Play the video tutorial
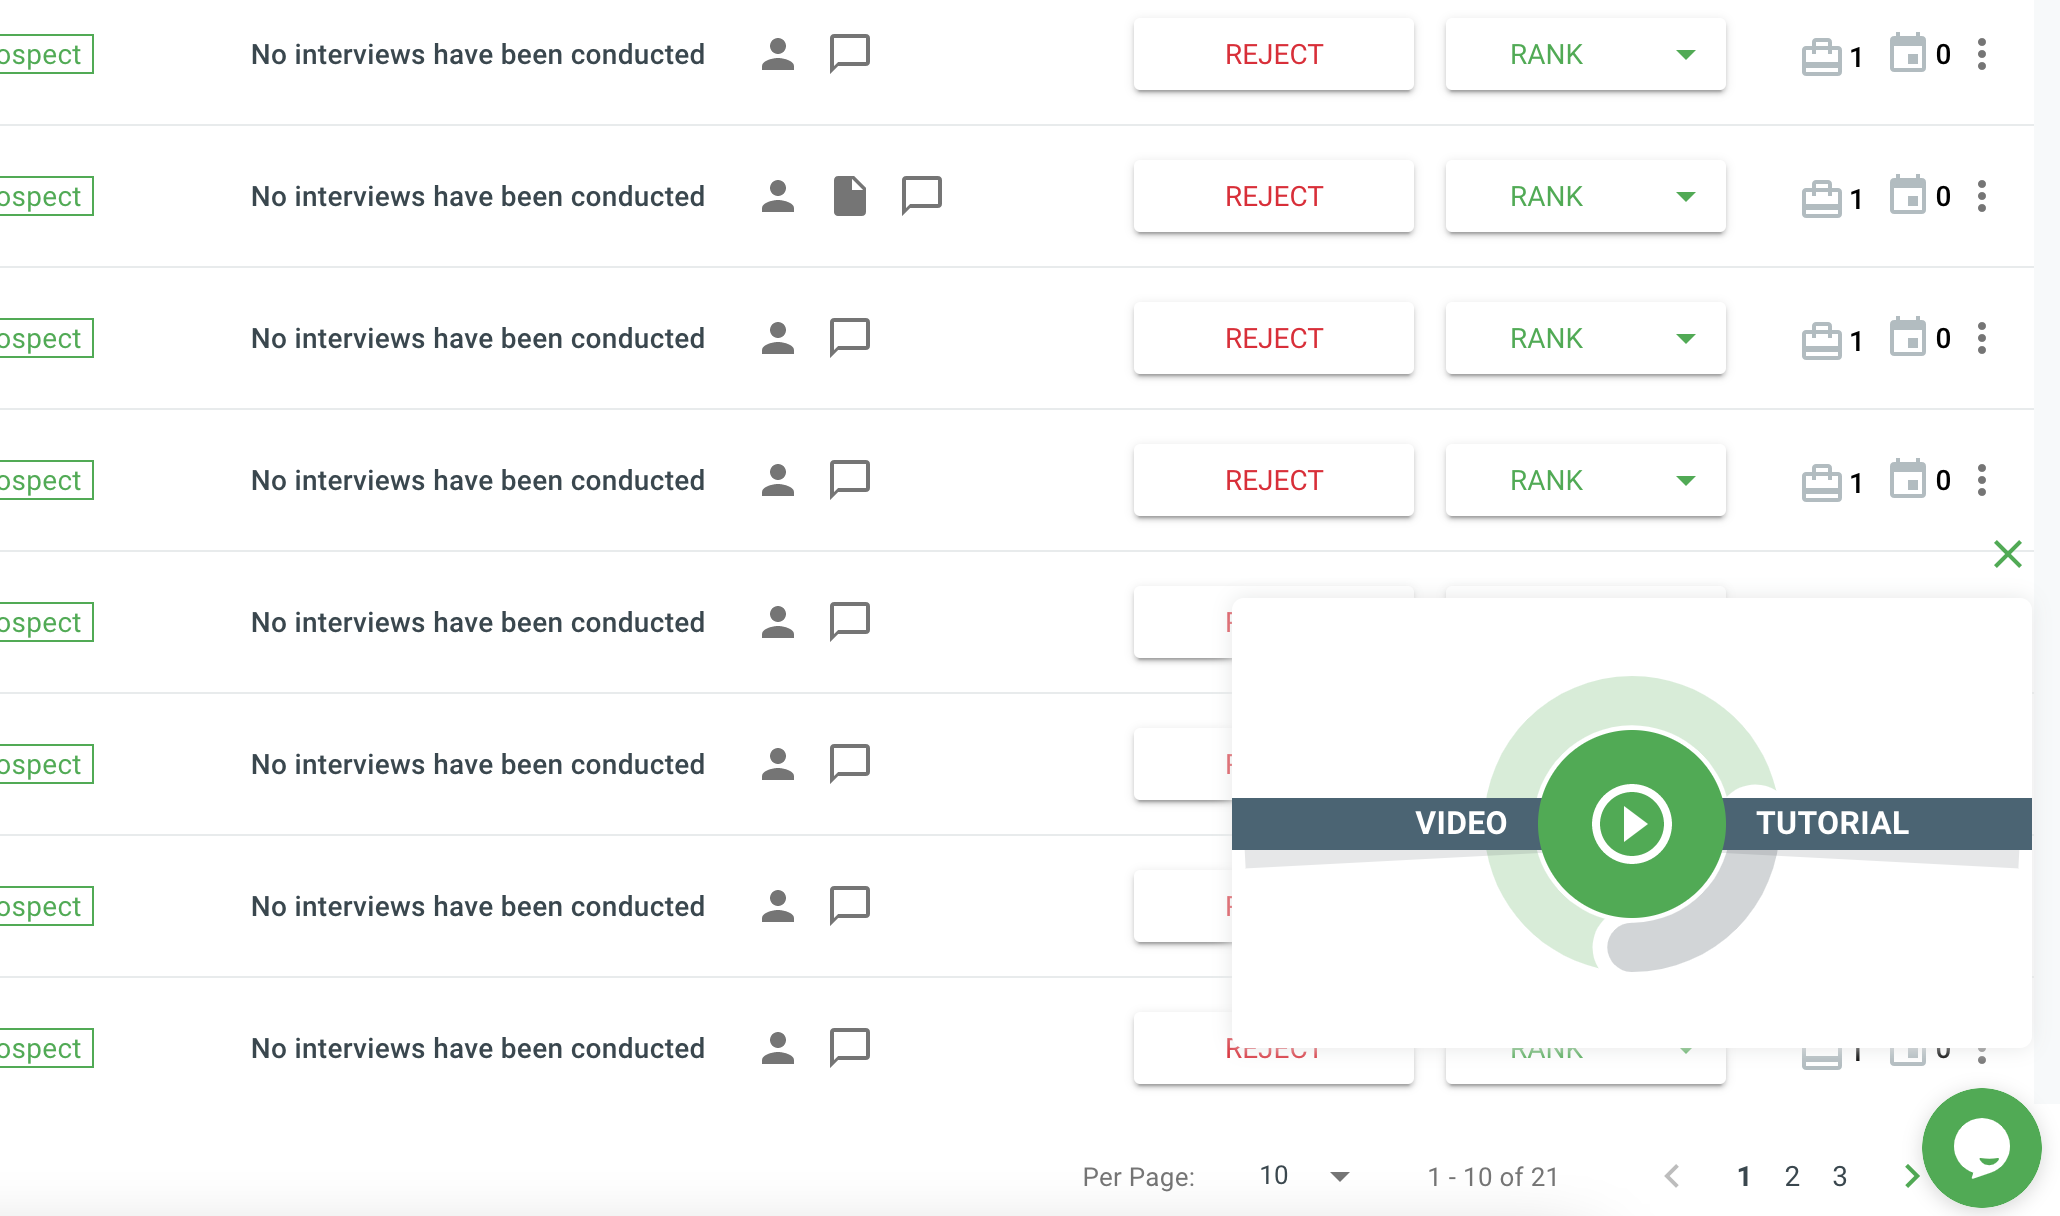 [1631, 824]
